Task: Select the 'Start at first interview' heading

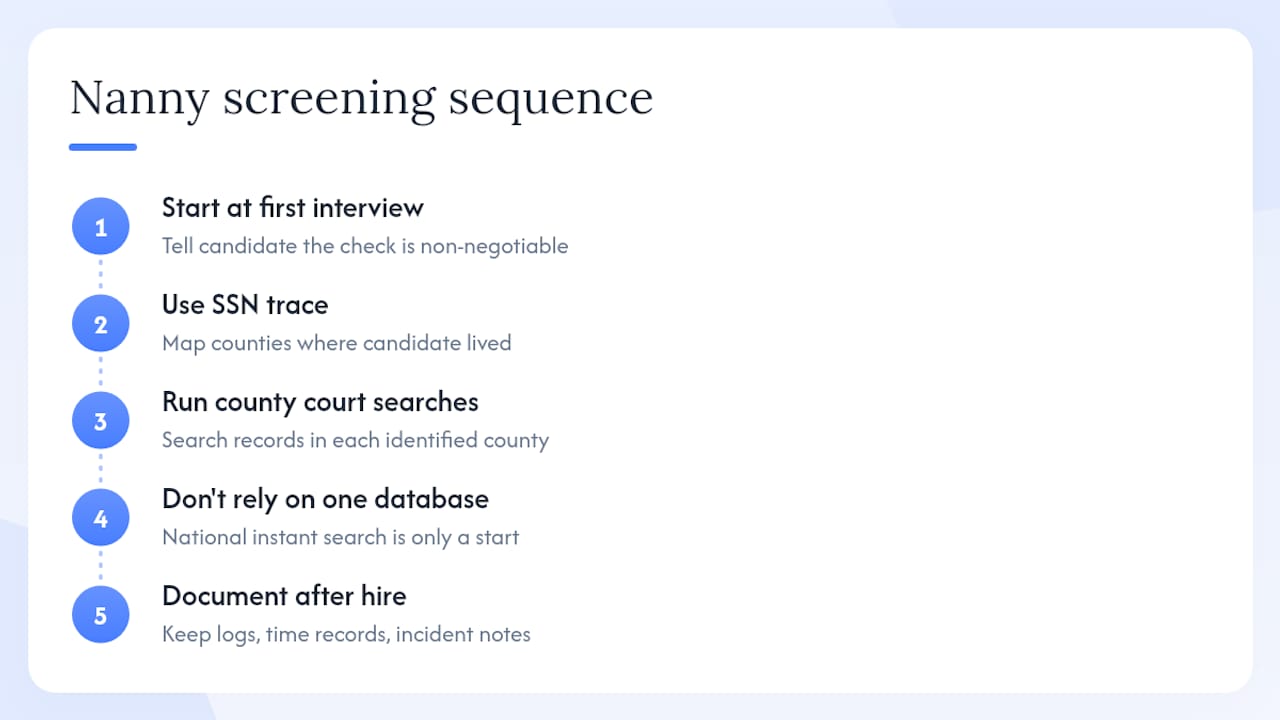Action: [293, 207]
